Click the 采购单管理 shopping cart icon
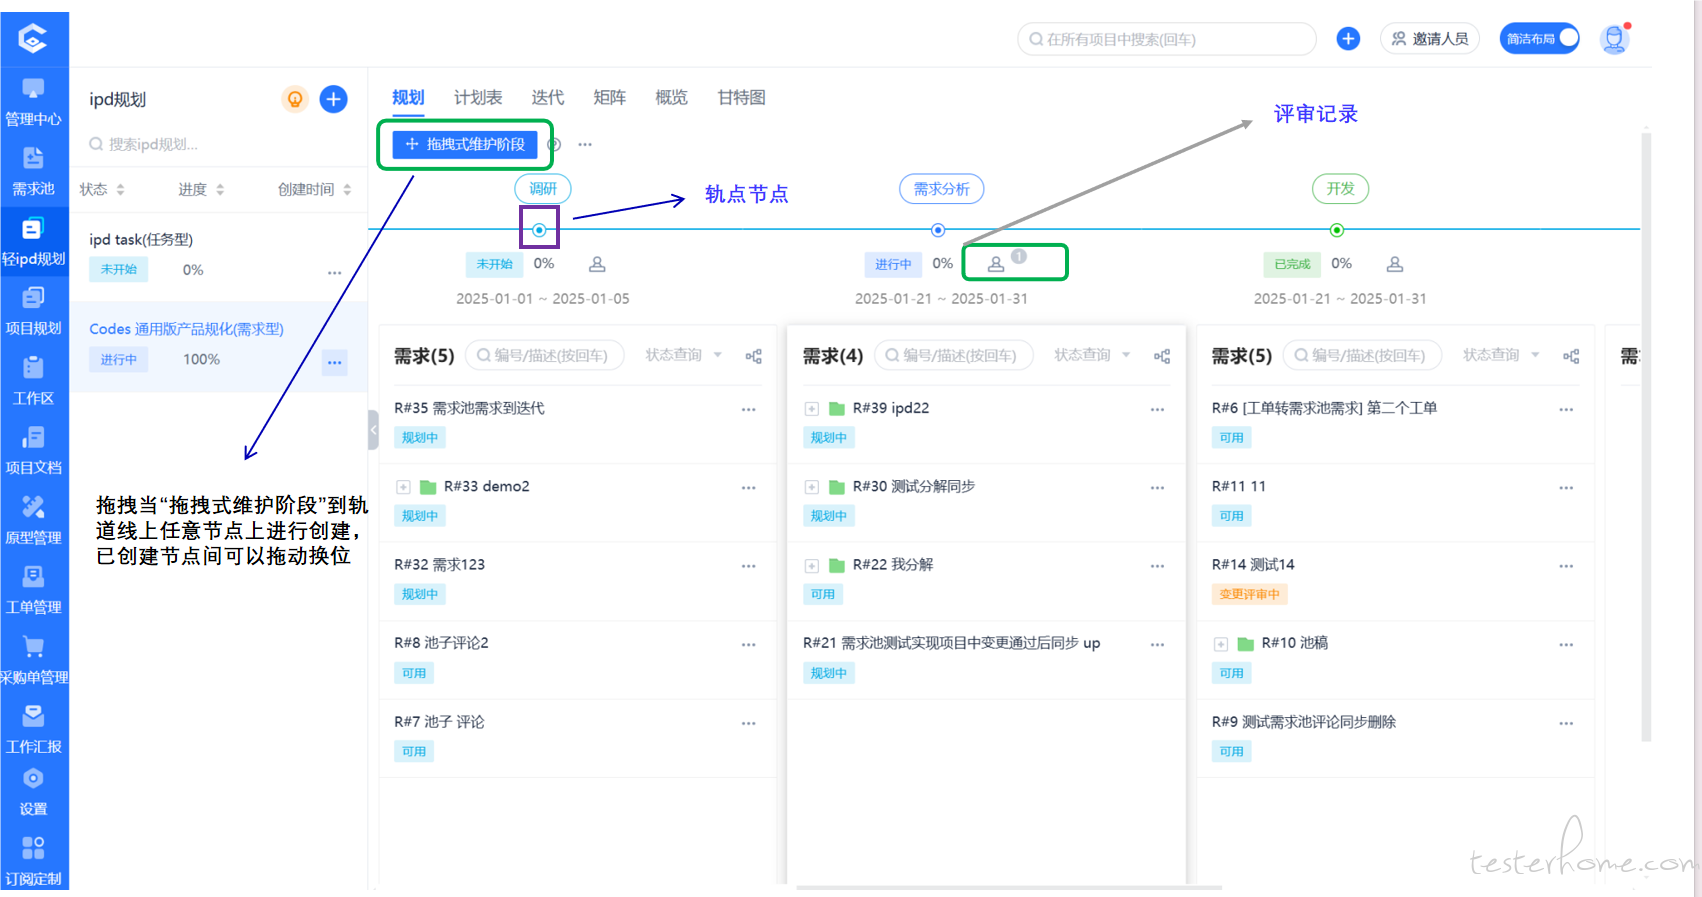Image resolution: width=1702 pixels, height=897 pixels. pos(33,647)
